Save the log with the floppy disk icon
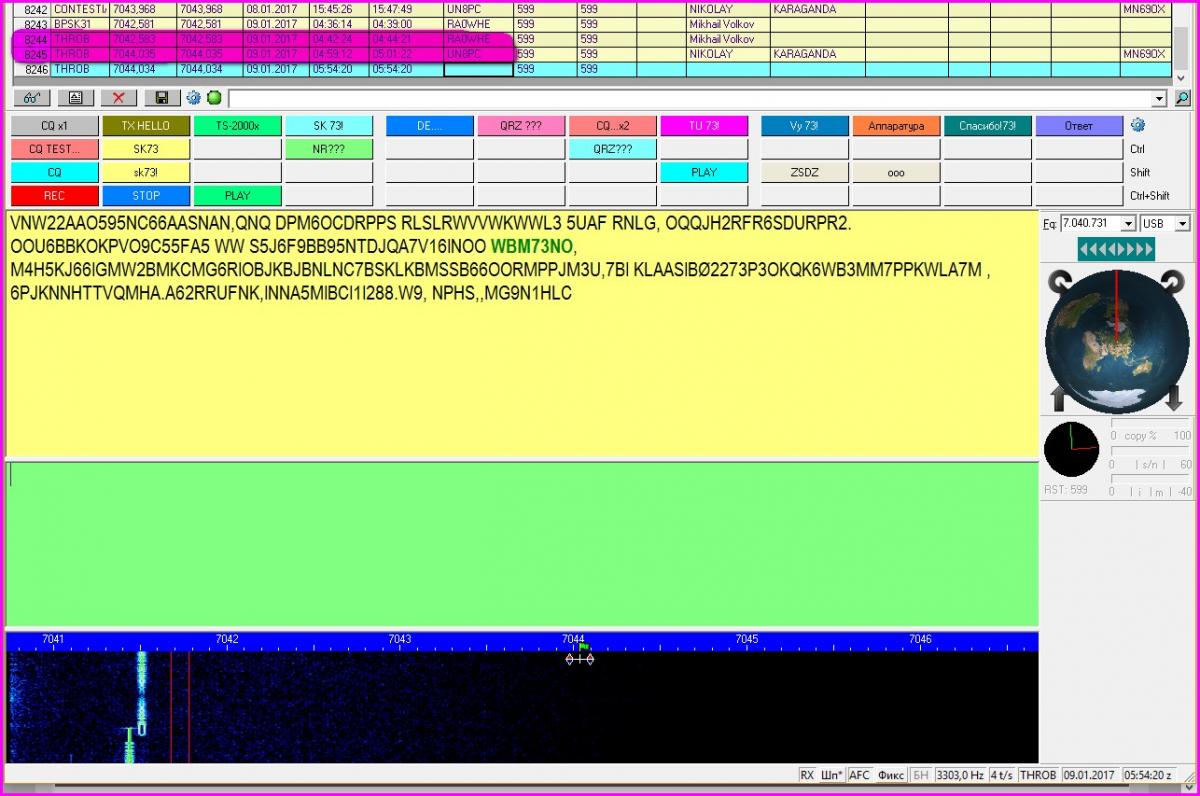The height and width of the screenshot is (796, 1200). (161, 98)
